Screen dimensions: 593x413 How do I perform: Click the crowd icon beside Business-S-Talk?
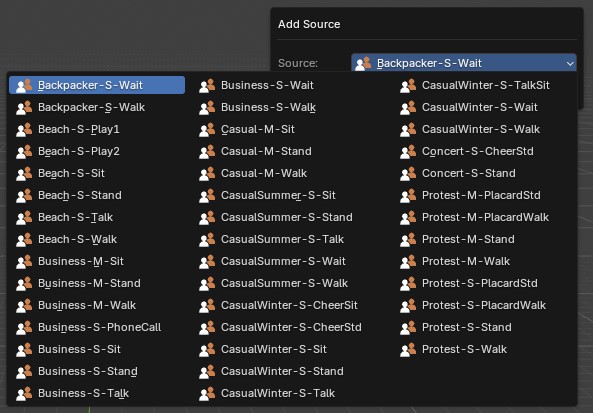click(x=24, y=393)
